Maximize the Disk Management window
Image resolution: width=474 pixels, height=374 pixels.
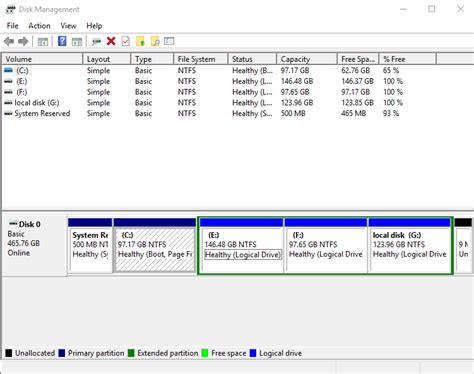click(x=432, y=9)
